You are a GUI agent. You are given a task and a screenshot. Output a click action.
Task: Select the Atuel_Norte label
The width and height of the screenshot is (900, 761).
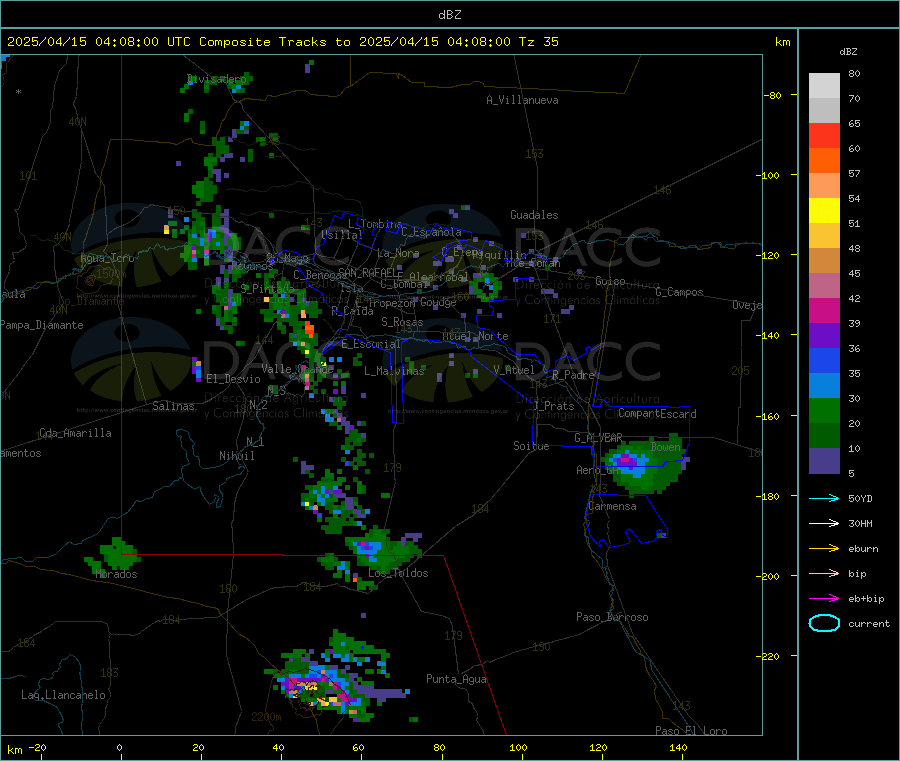click(475, 336)
